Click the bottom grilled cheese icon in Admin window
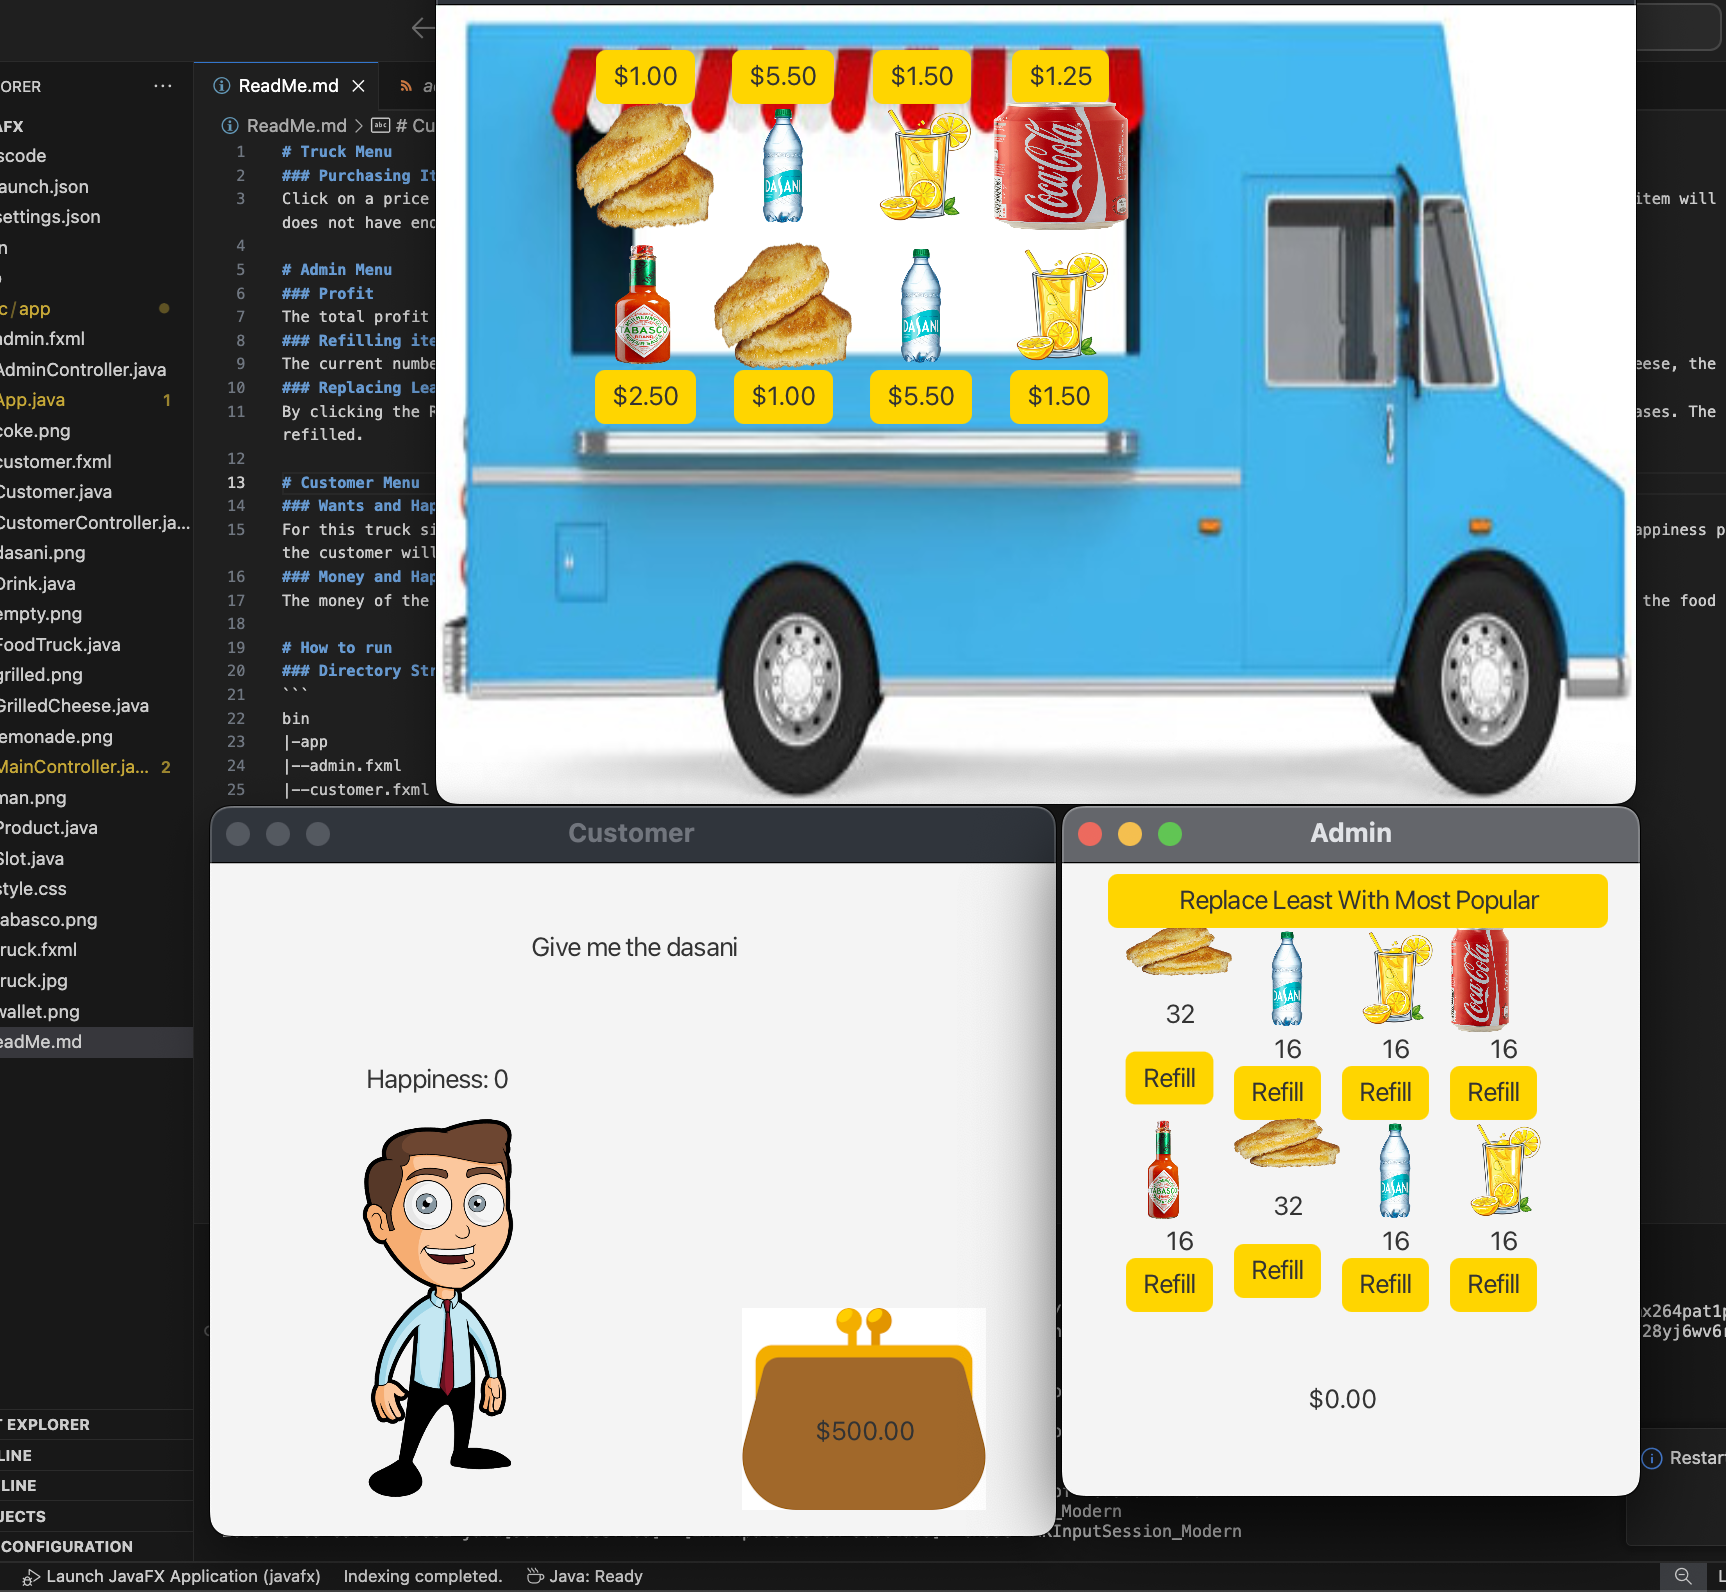This screenshot has height=1592, width=1726. 1287,1144
